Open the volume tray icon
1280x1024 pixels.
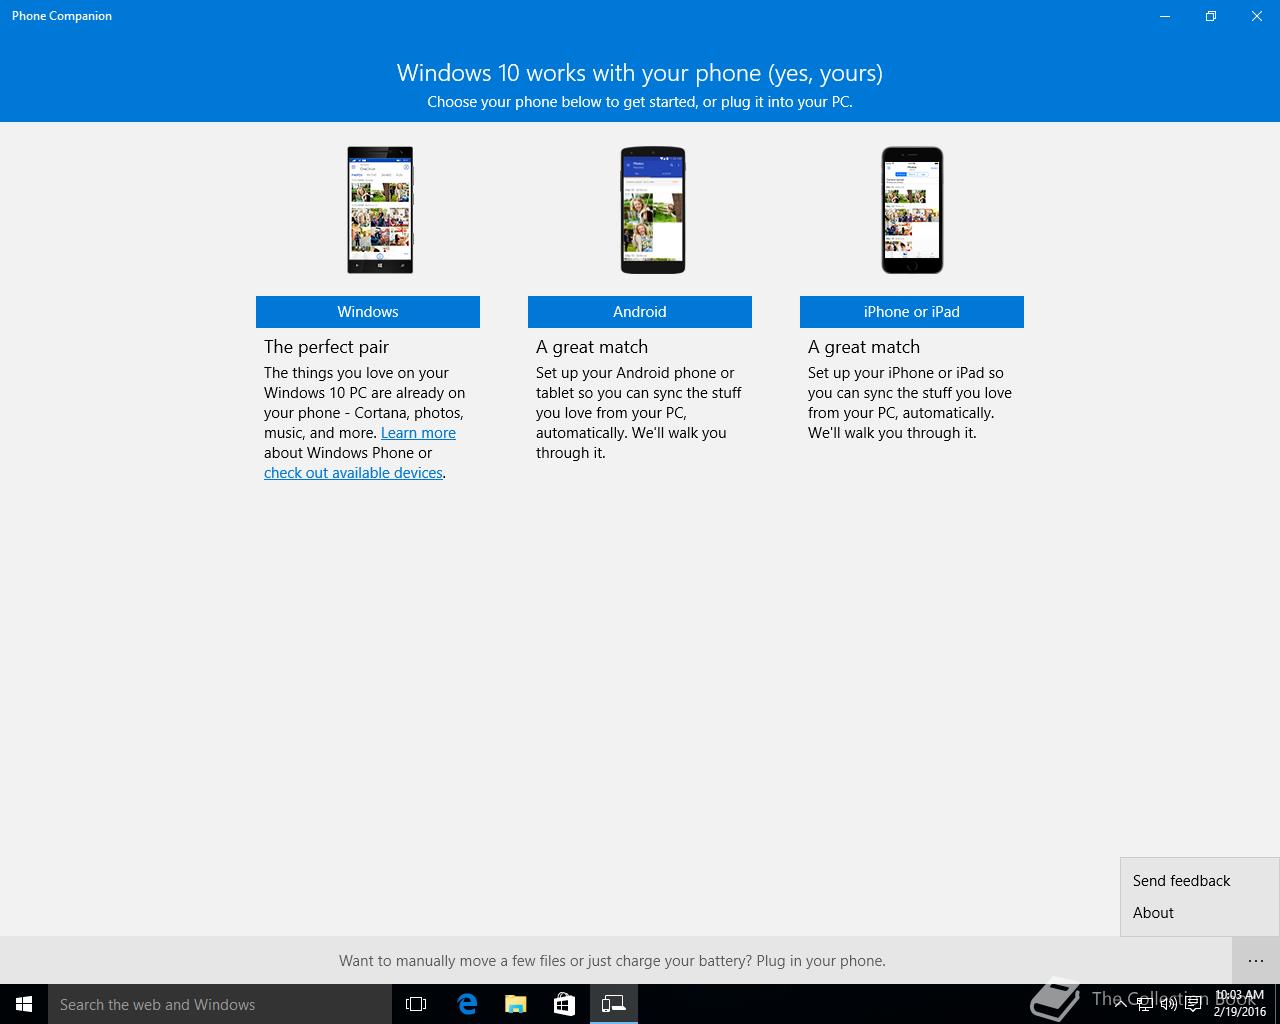(1169, 1003)
